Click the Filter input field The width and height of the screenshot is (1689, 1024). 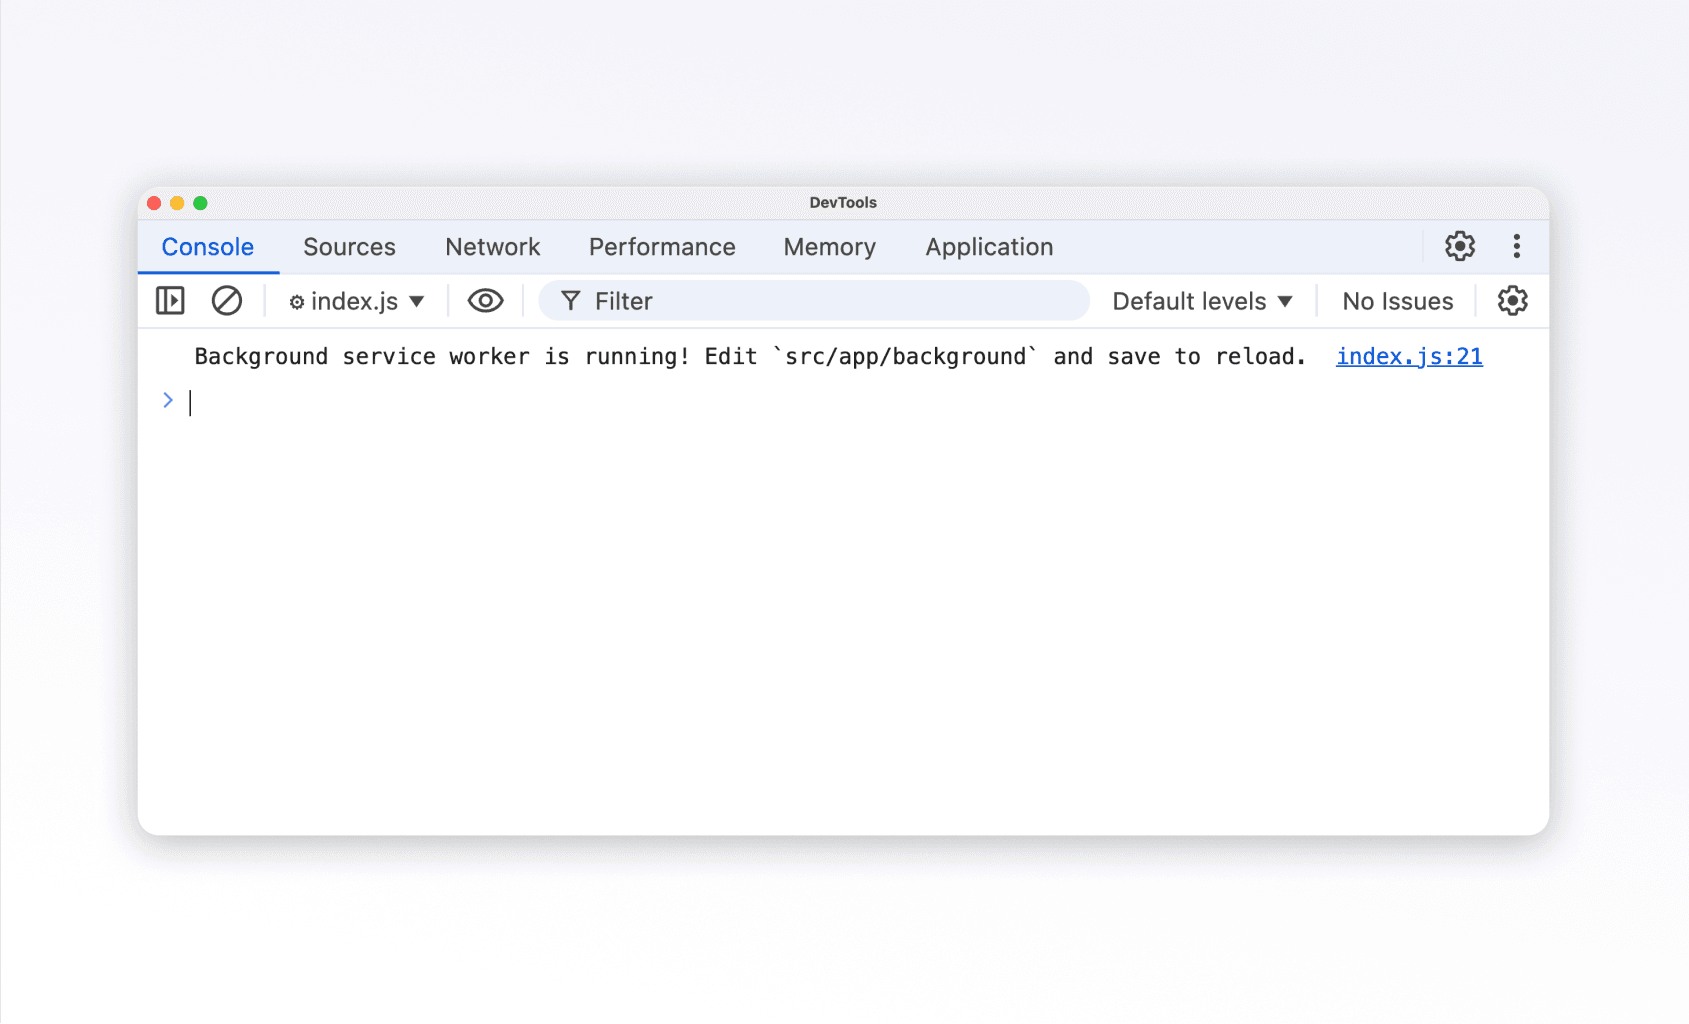point(814,301)
